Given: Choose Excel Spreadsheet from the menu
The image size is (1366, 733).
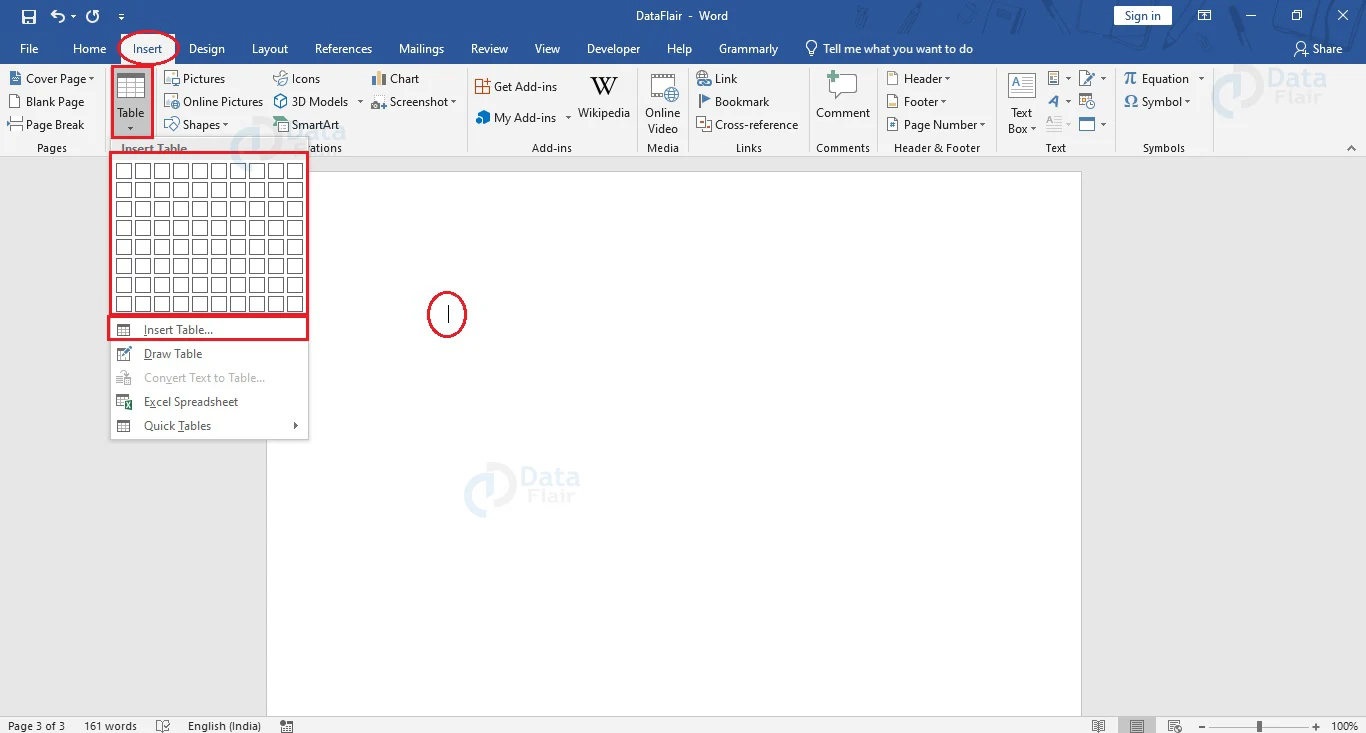Looking at the screenshot, I should [209, 401].
